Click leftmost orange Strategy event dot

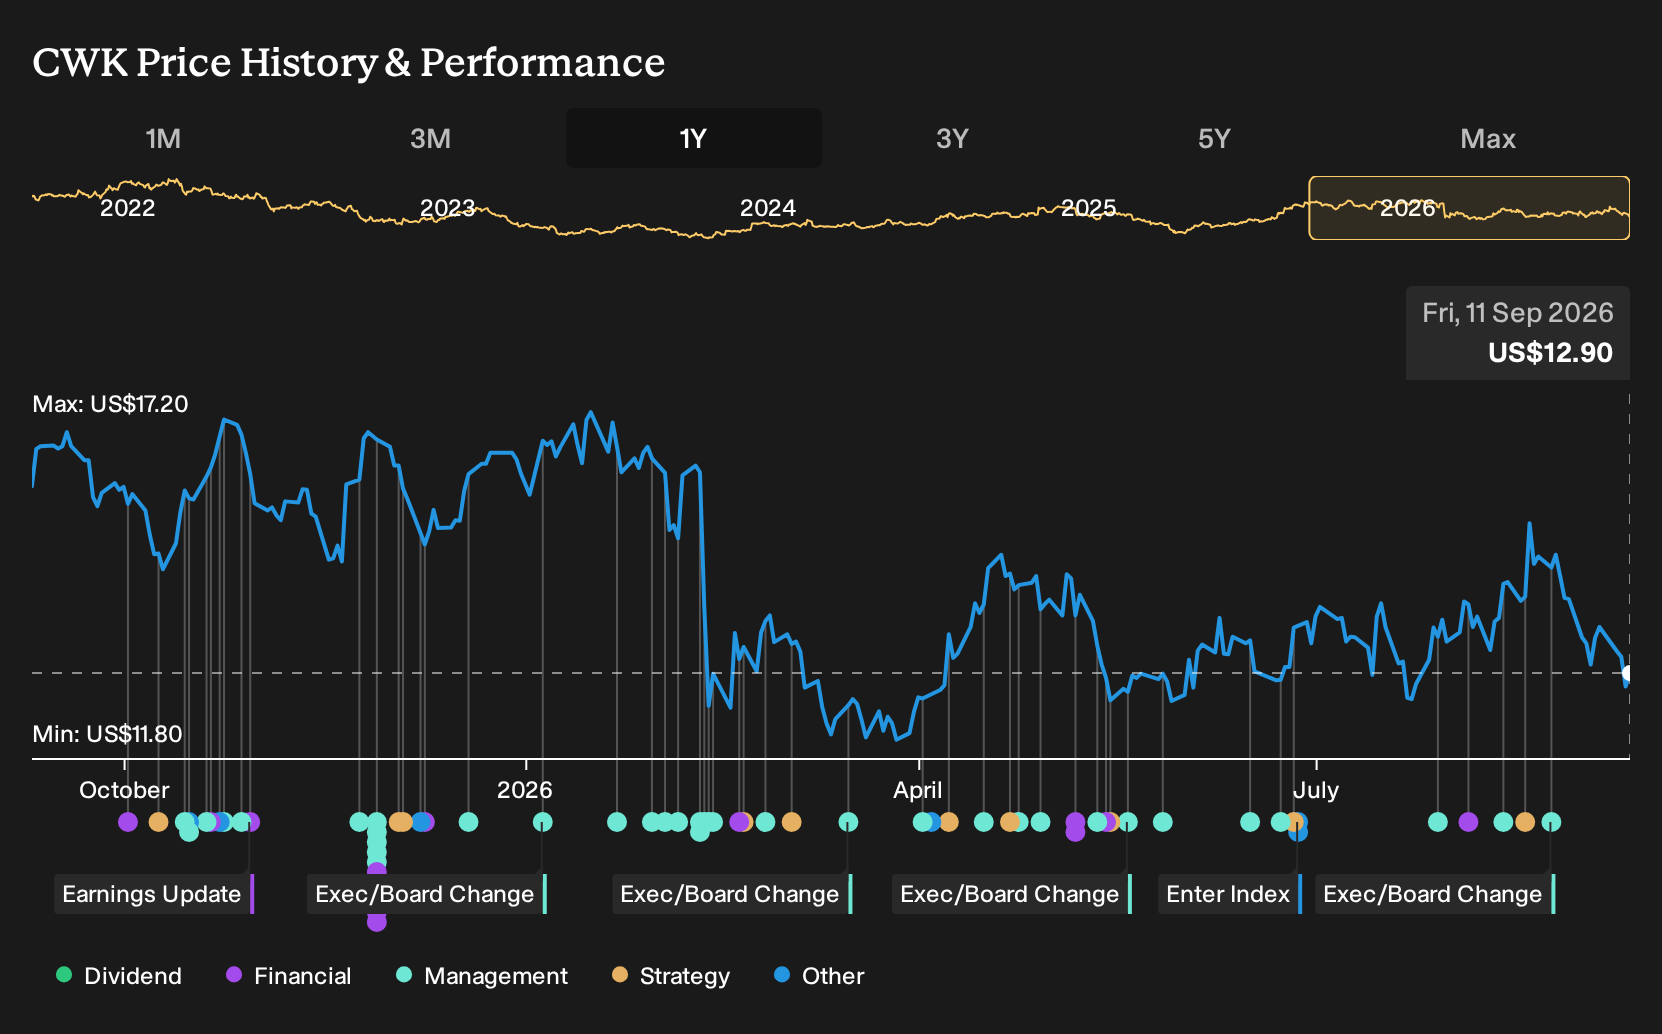click(x=158, y=822)
